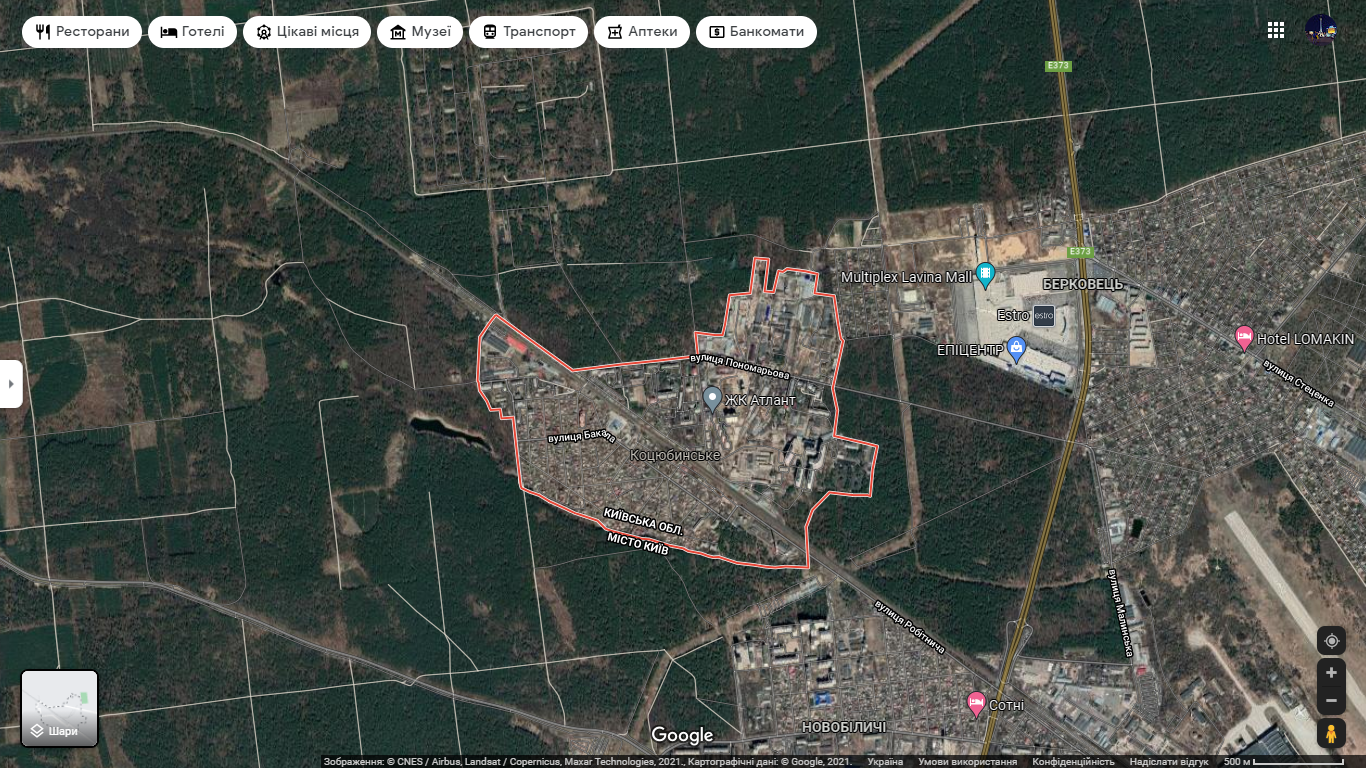Switch map type via Шари thumbnail
This screenshot has width=1366, height=768.
60,709
